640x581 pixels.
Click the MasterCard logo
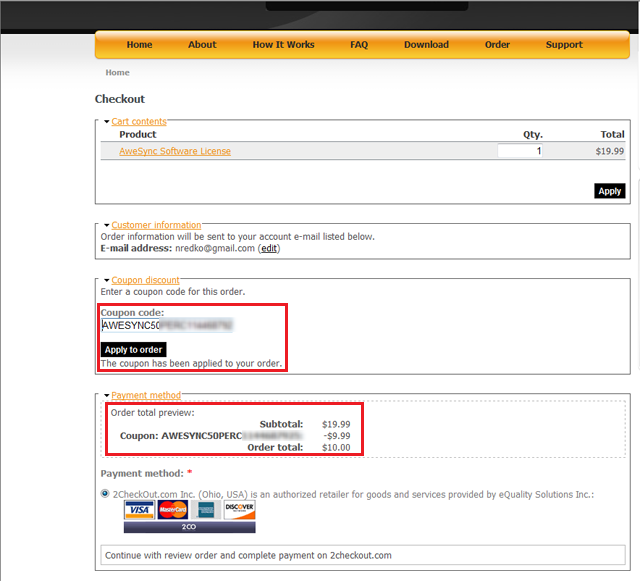coord(172,511)
